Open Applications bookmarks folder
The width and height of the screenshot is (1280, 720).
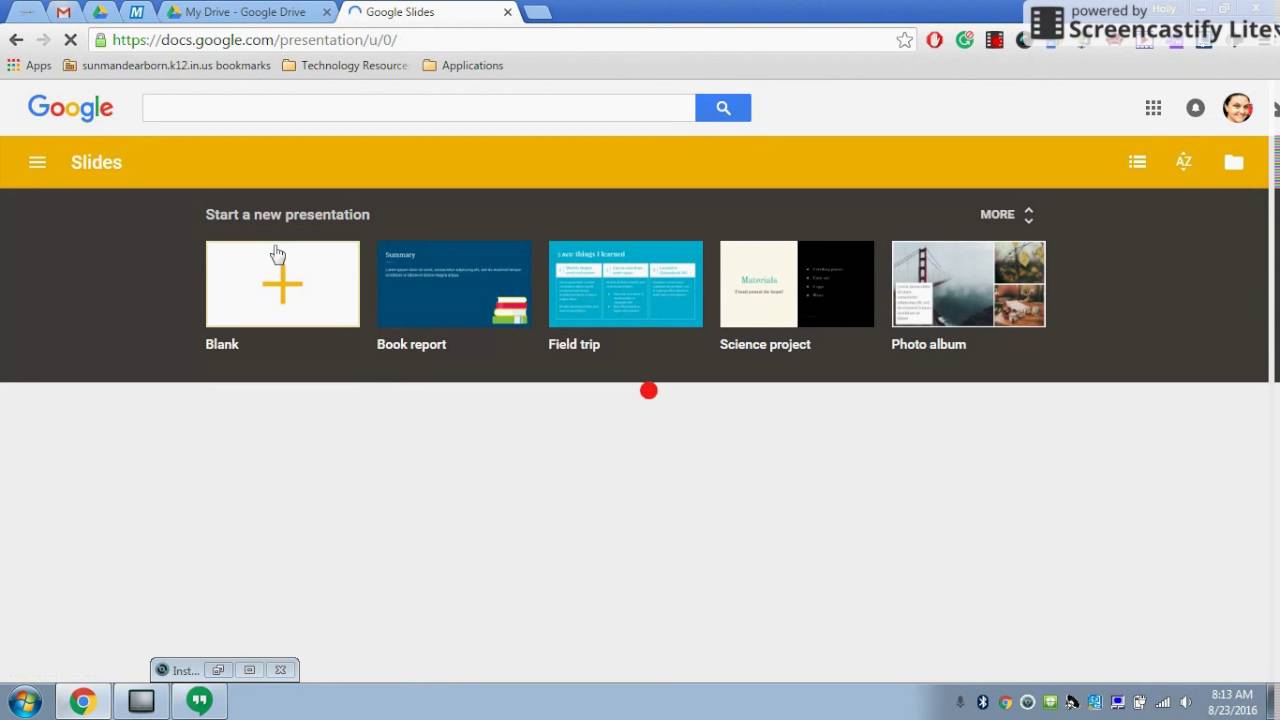coord(462,65)
